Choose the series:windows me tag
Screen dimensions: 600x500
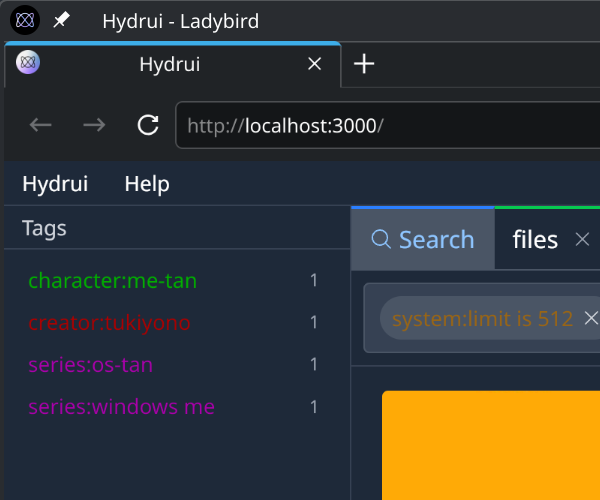pyautogui.click(x=121, y=407)
